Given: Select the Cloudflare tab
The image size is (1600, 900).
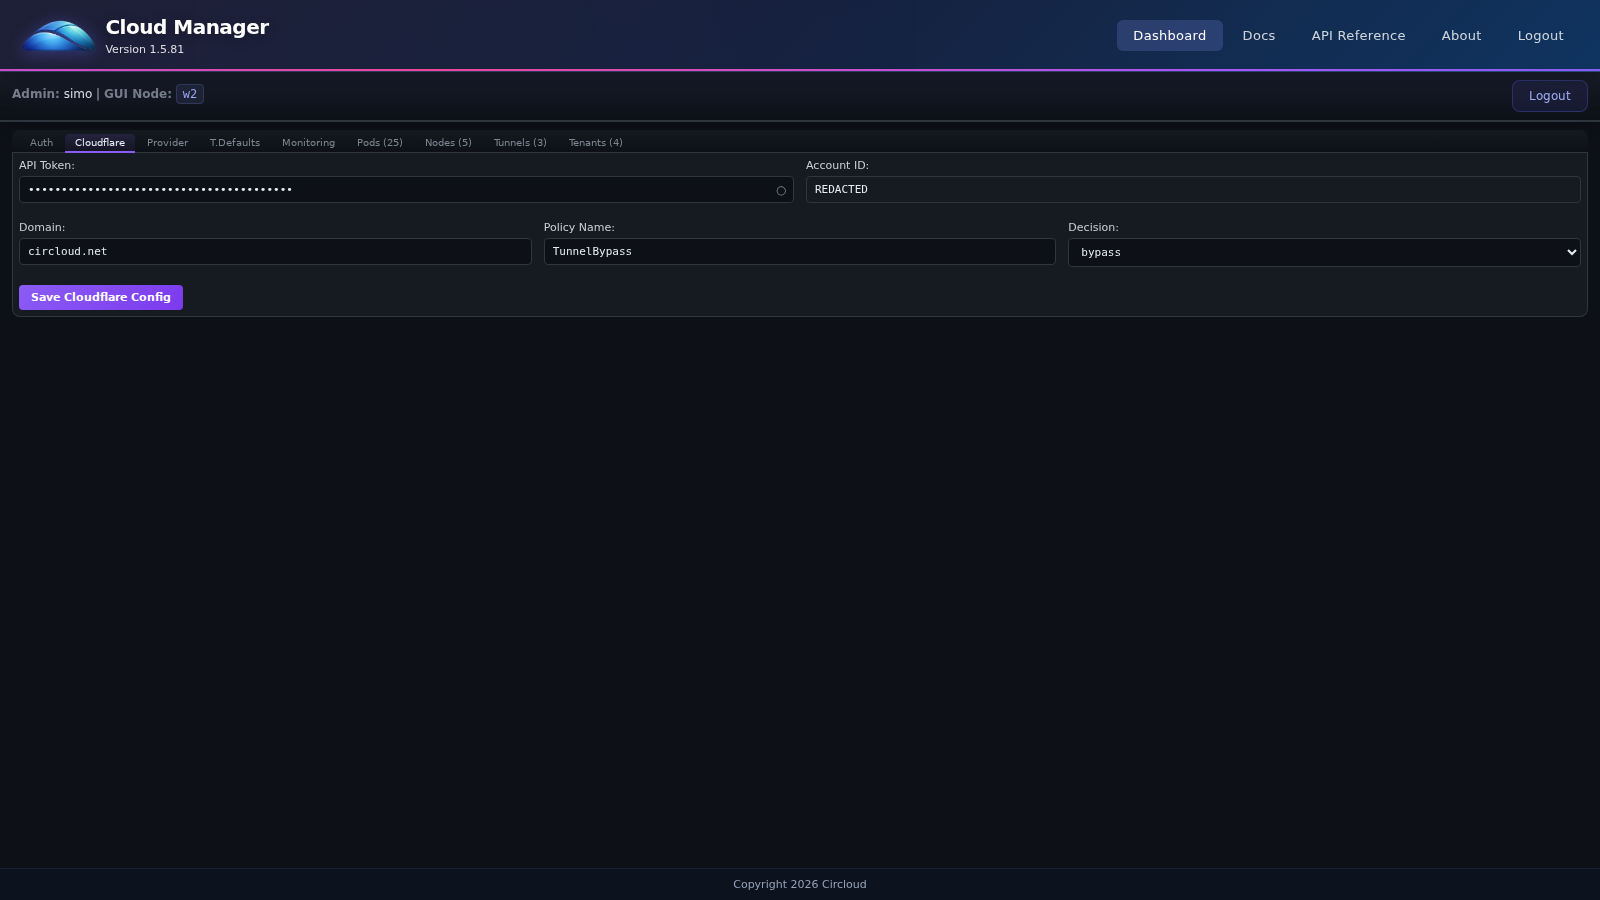Looking at the screenshot, I should pos(100,142).
